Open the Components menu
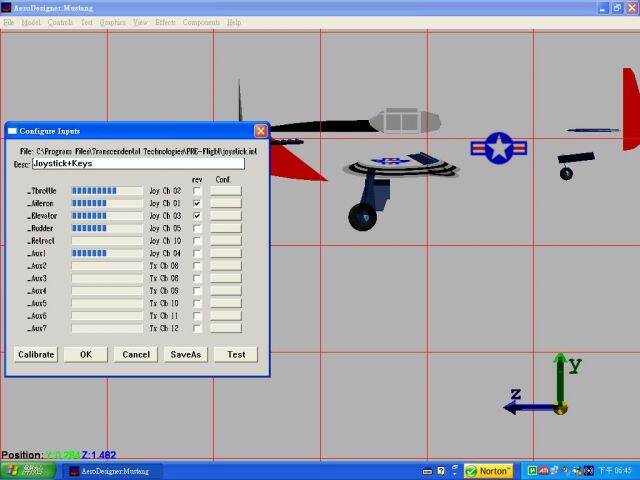The width and height of the screenshot is (640, 480). (x=201, y=22)
